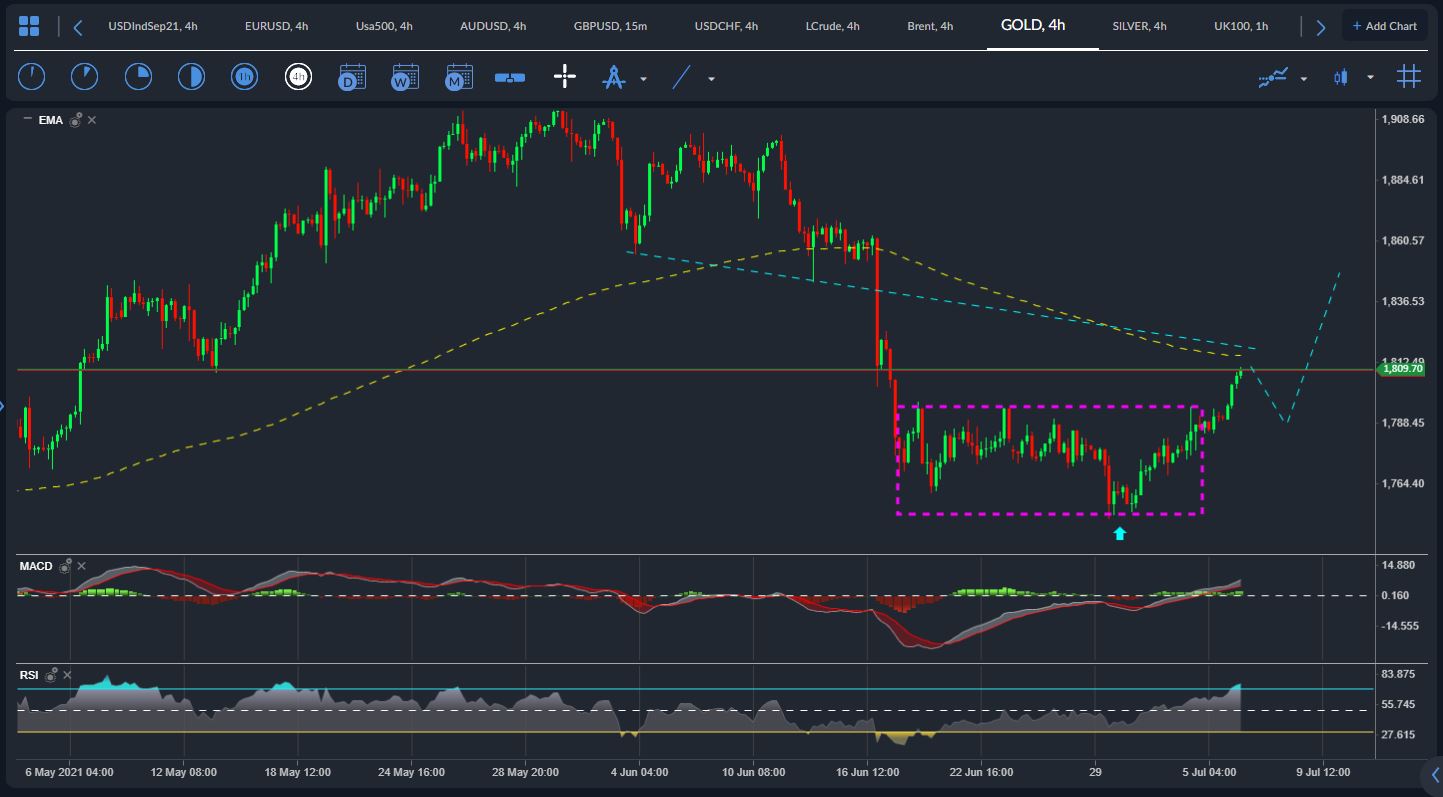1443x797 pixels.
Task: Collapse the EMA indicator legend
Action: coord(27,120)
